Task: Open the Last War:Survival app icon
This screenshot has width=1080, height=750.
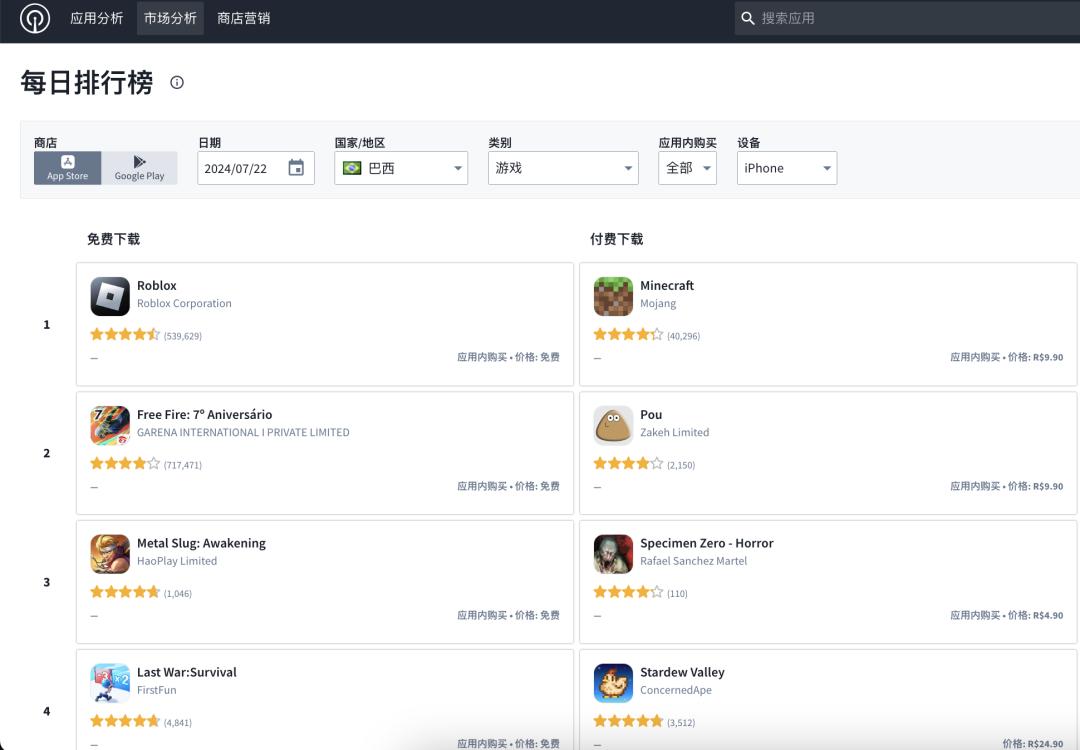Action: click(x=110, y=683)
